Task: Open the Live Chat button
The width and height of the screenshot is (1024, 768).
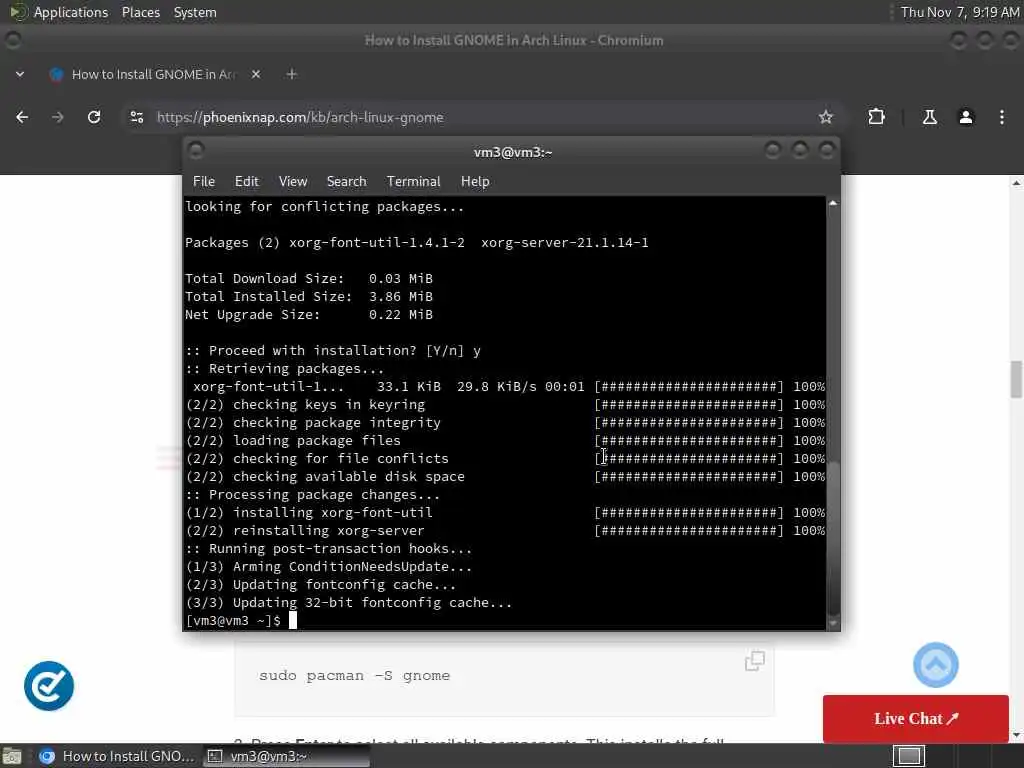Action: tap(916, 718)
